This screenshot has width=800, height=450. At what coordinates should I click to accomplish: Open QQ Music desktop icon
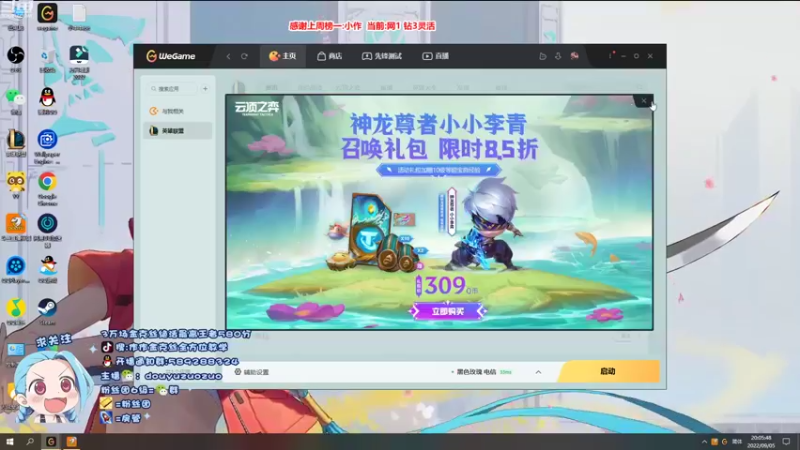16,311
